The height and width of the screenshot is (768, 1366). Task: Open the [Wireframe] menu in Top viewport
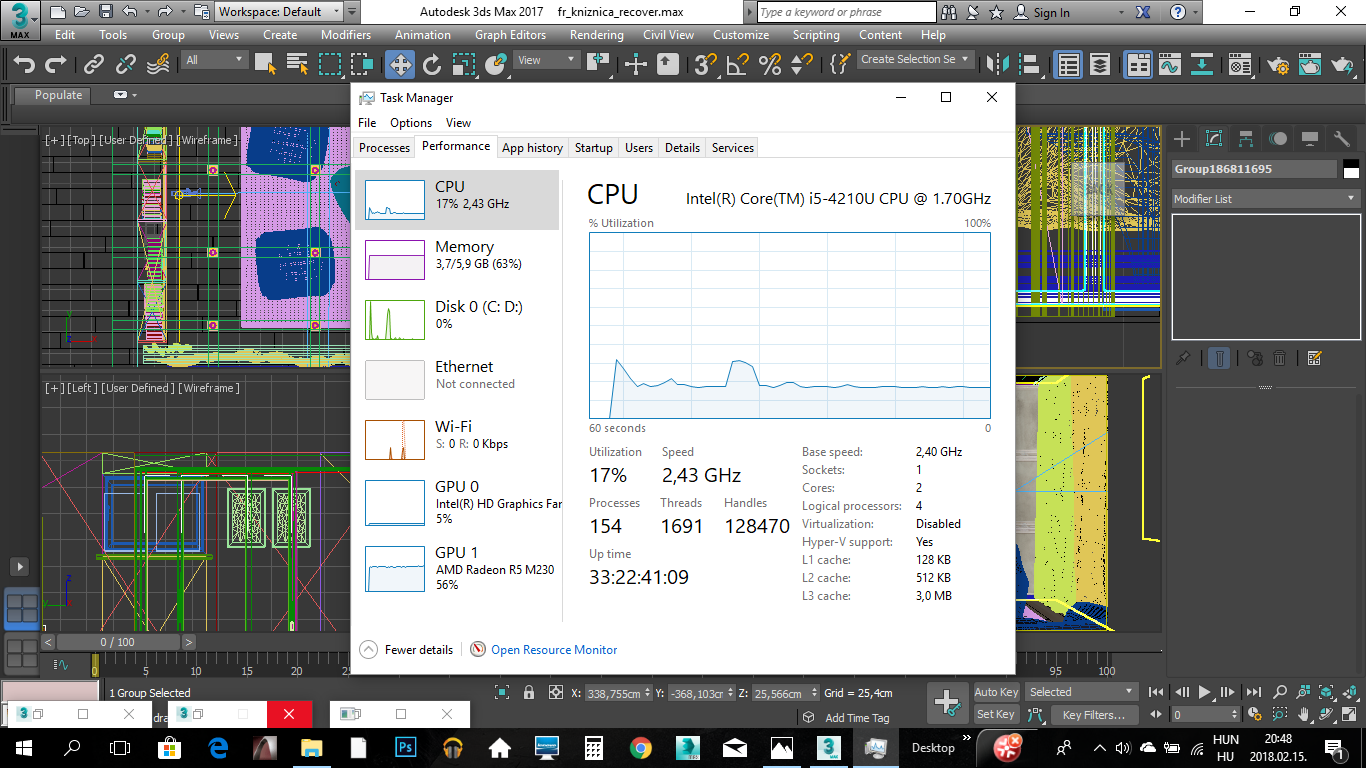point(209,140)
